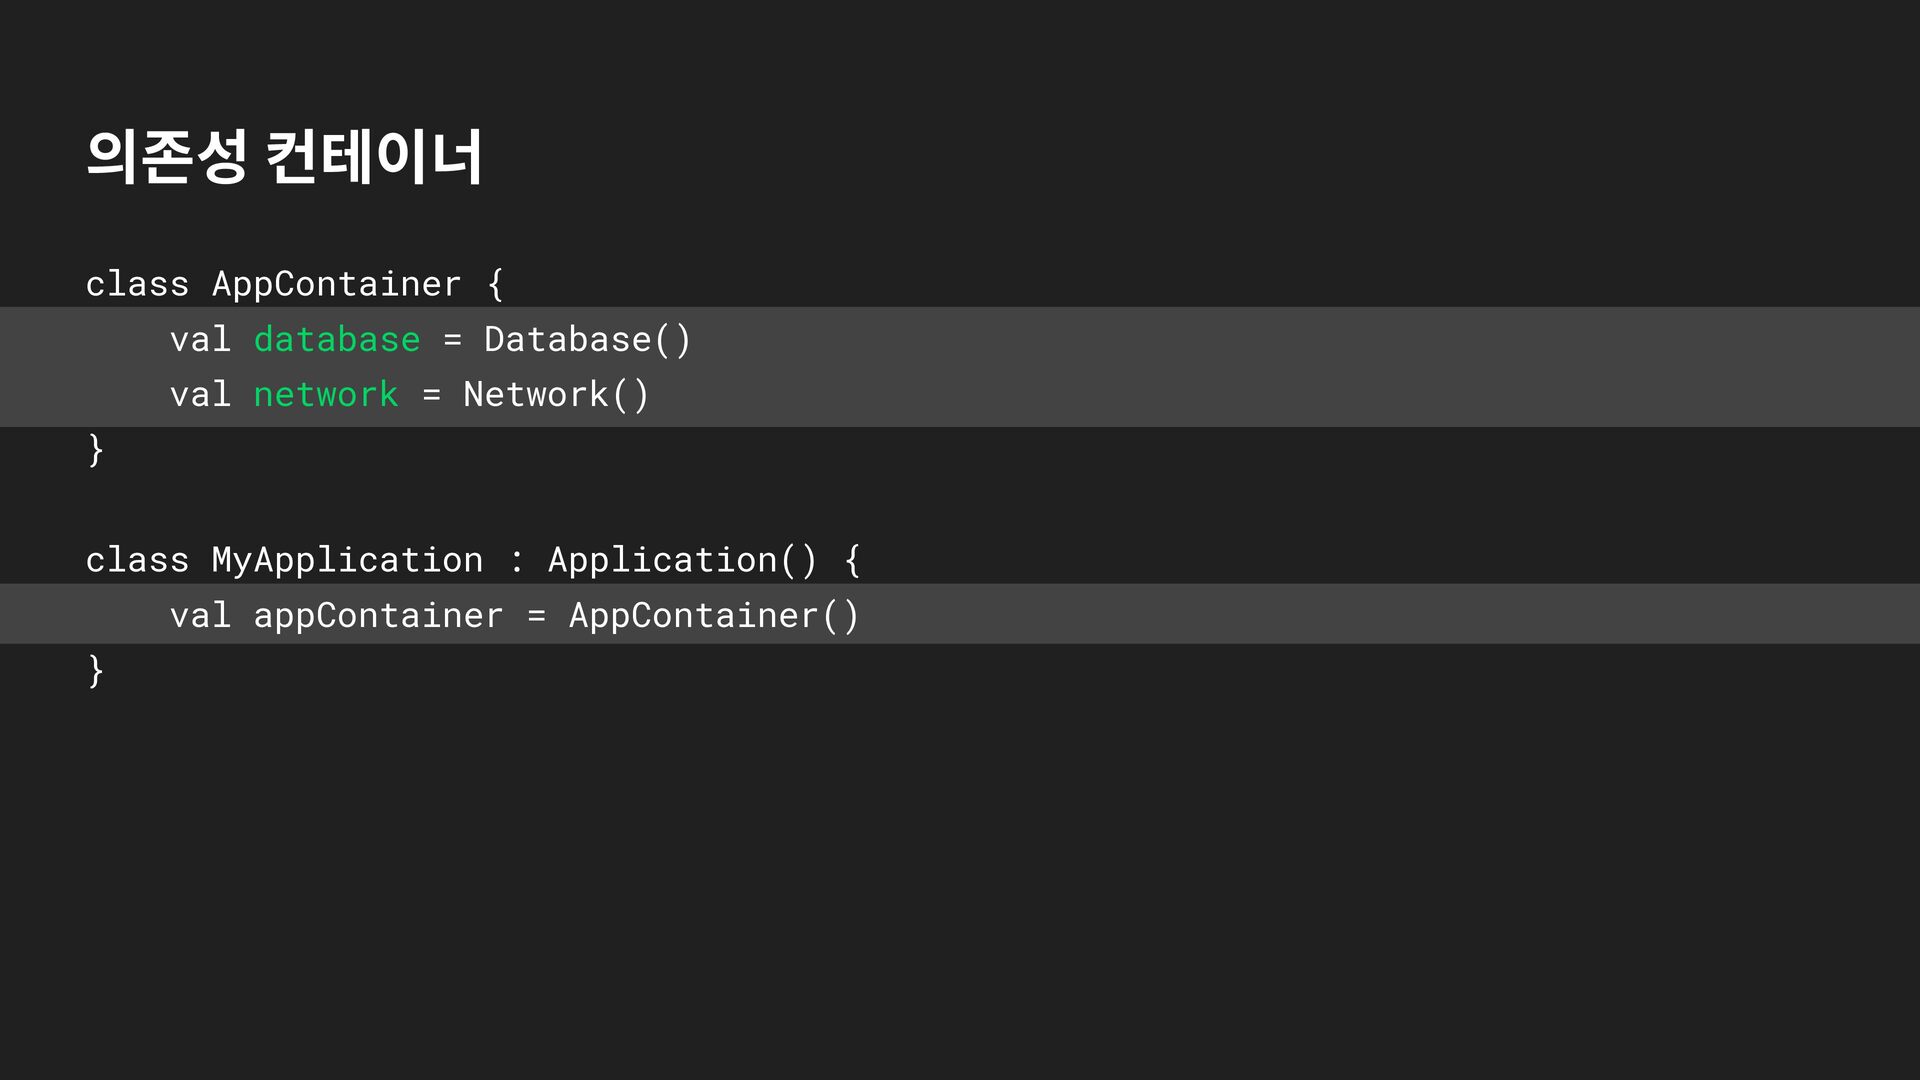
Task: Click the closing brace of the MyApplication class
Action: coord(96,671)
